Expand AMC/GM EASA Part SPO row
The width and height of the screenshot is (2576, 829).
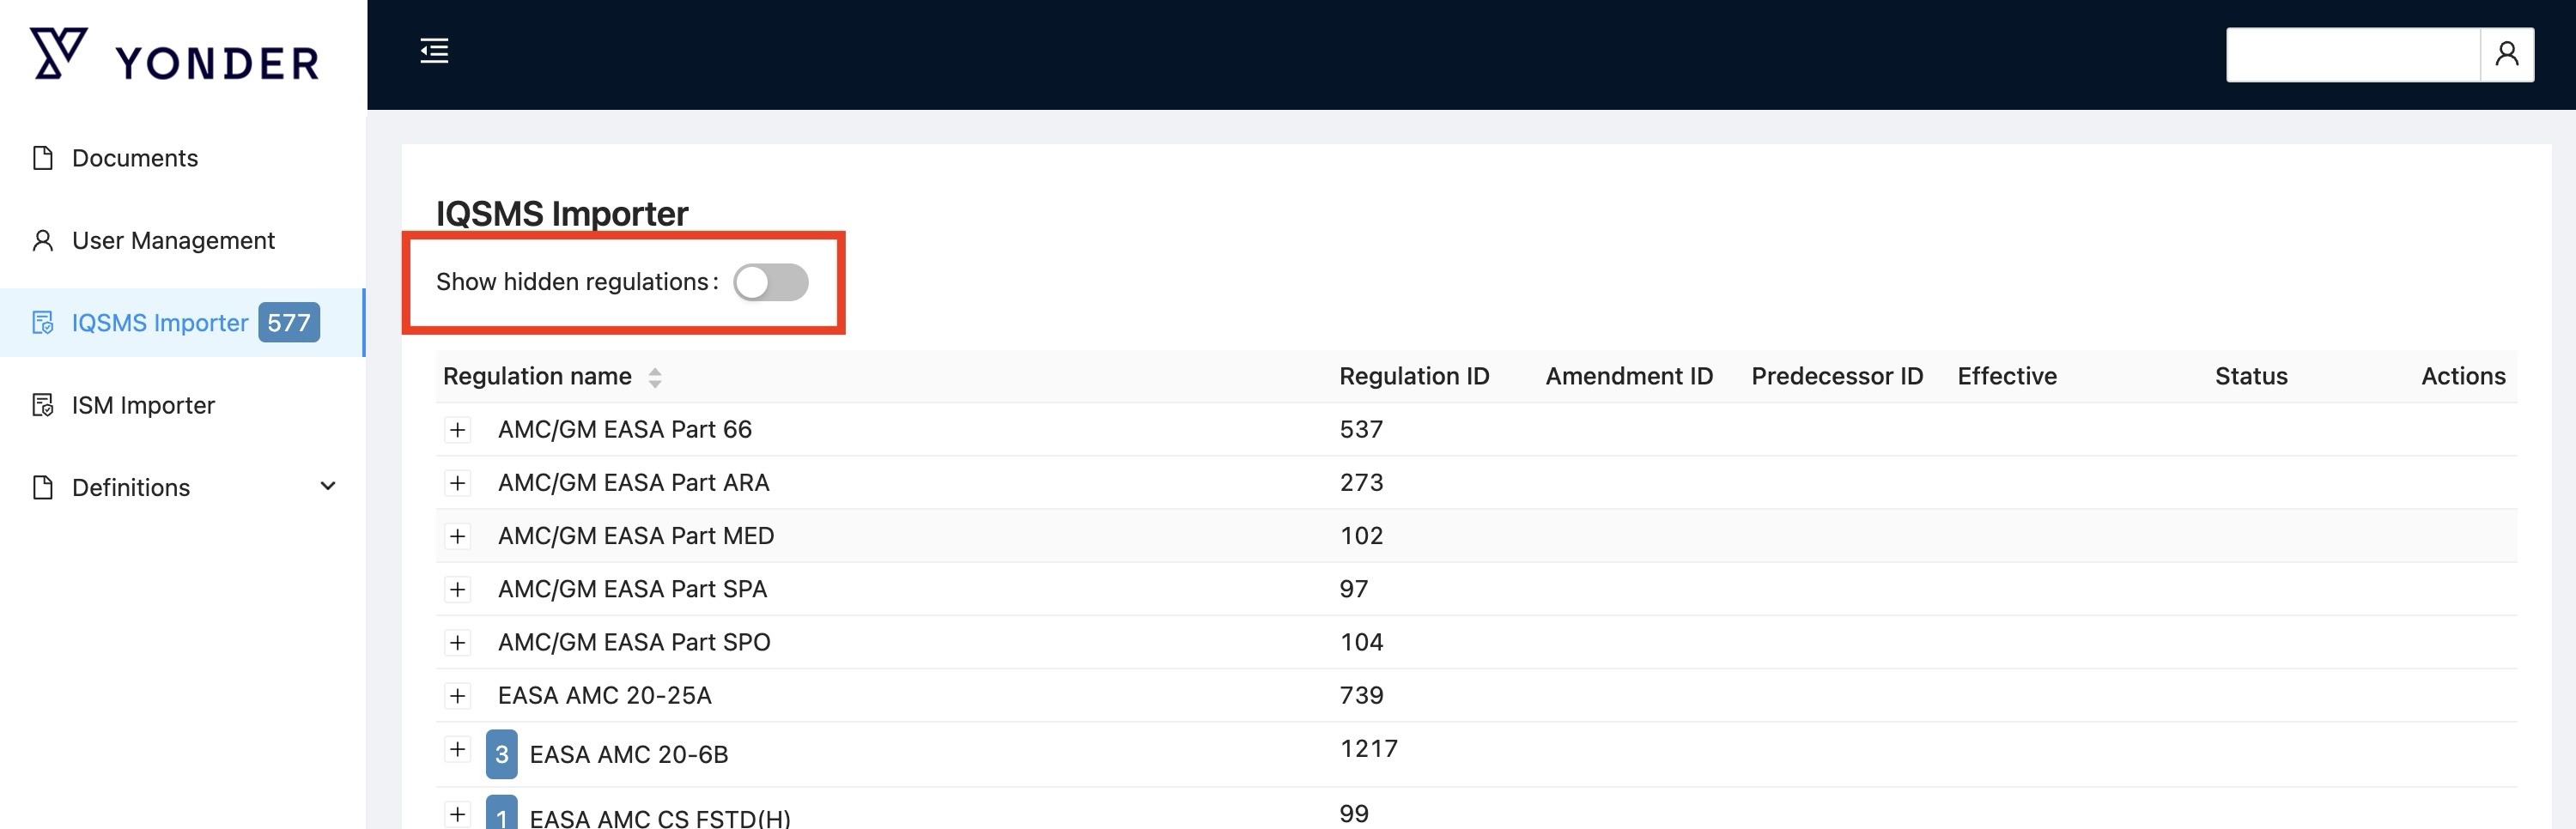[457, 642]
